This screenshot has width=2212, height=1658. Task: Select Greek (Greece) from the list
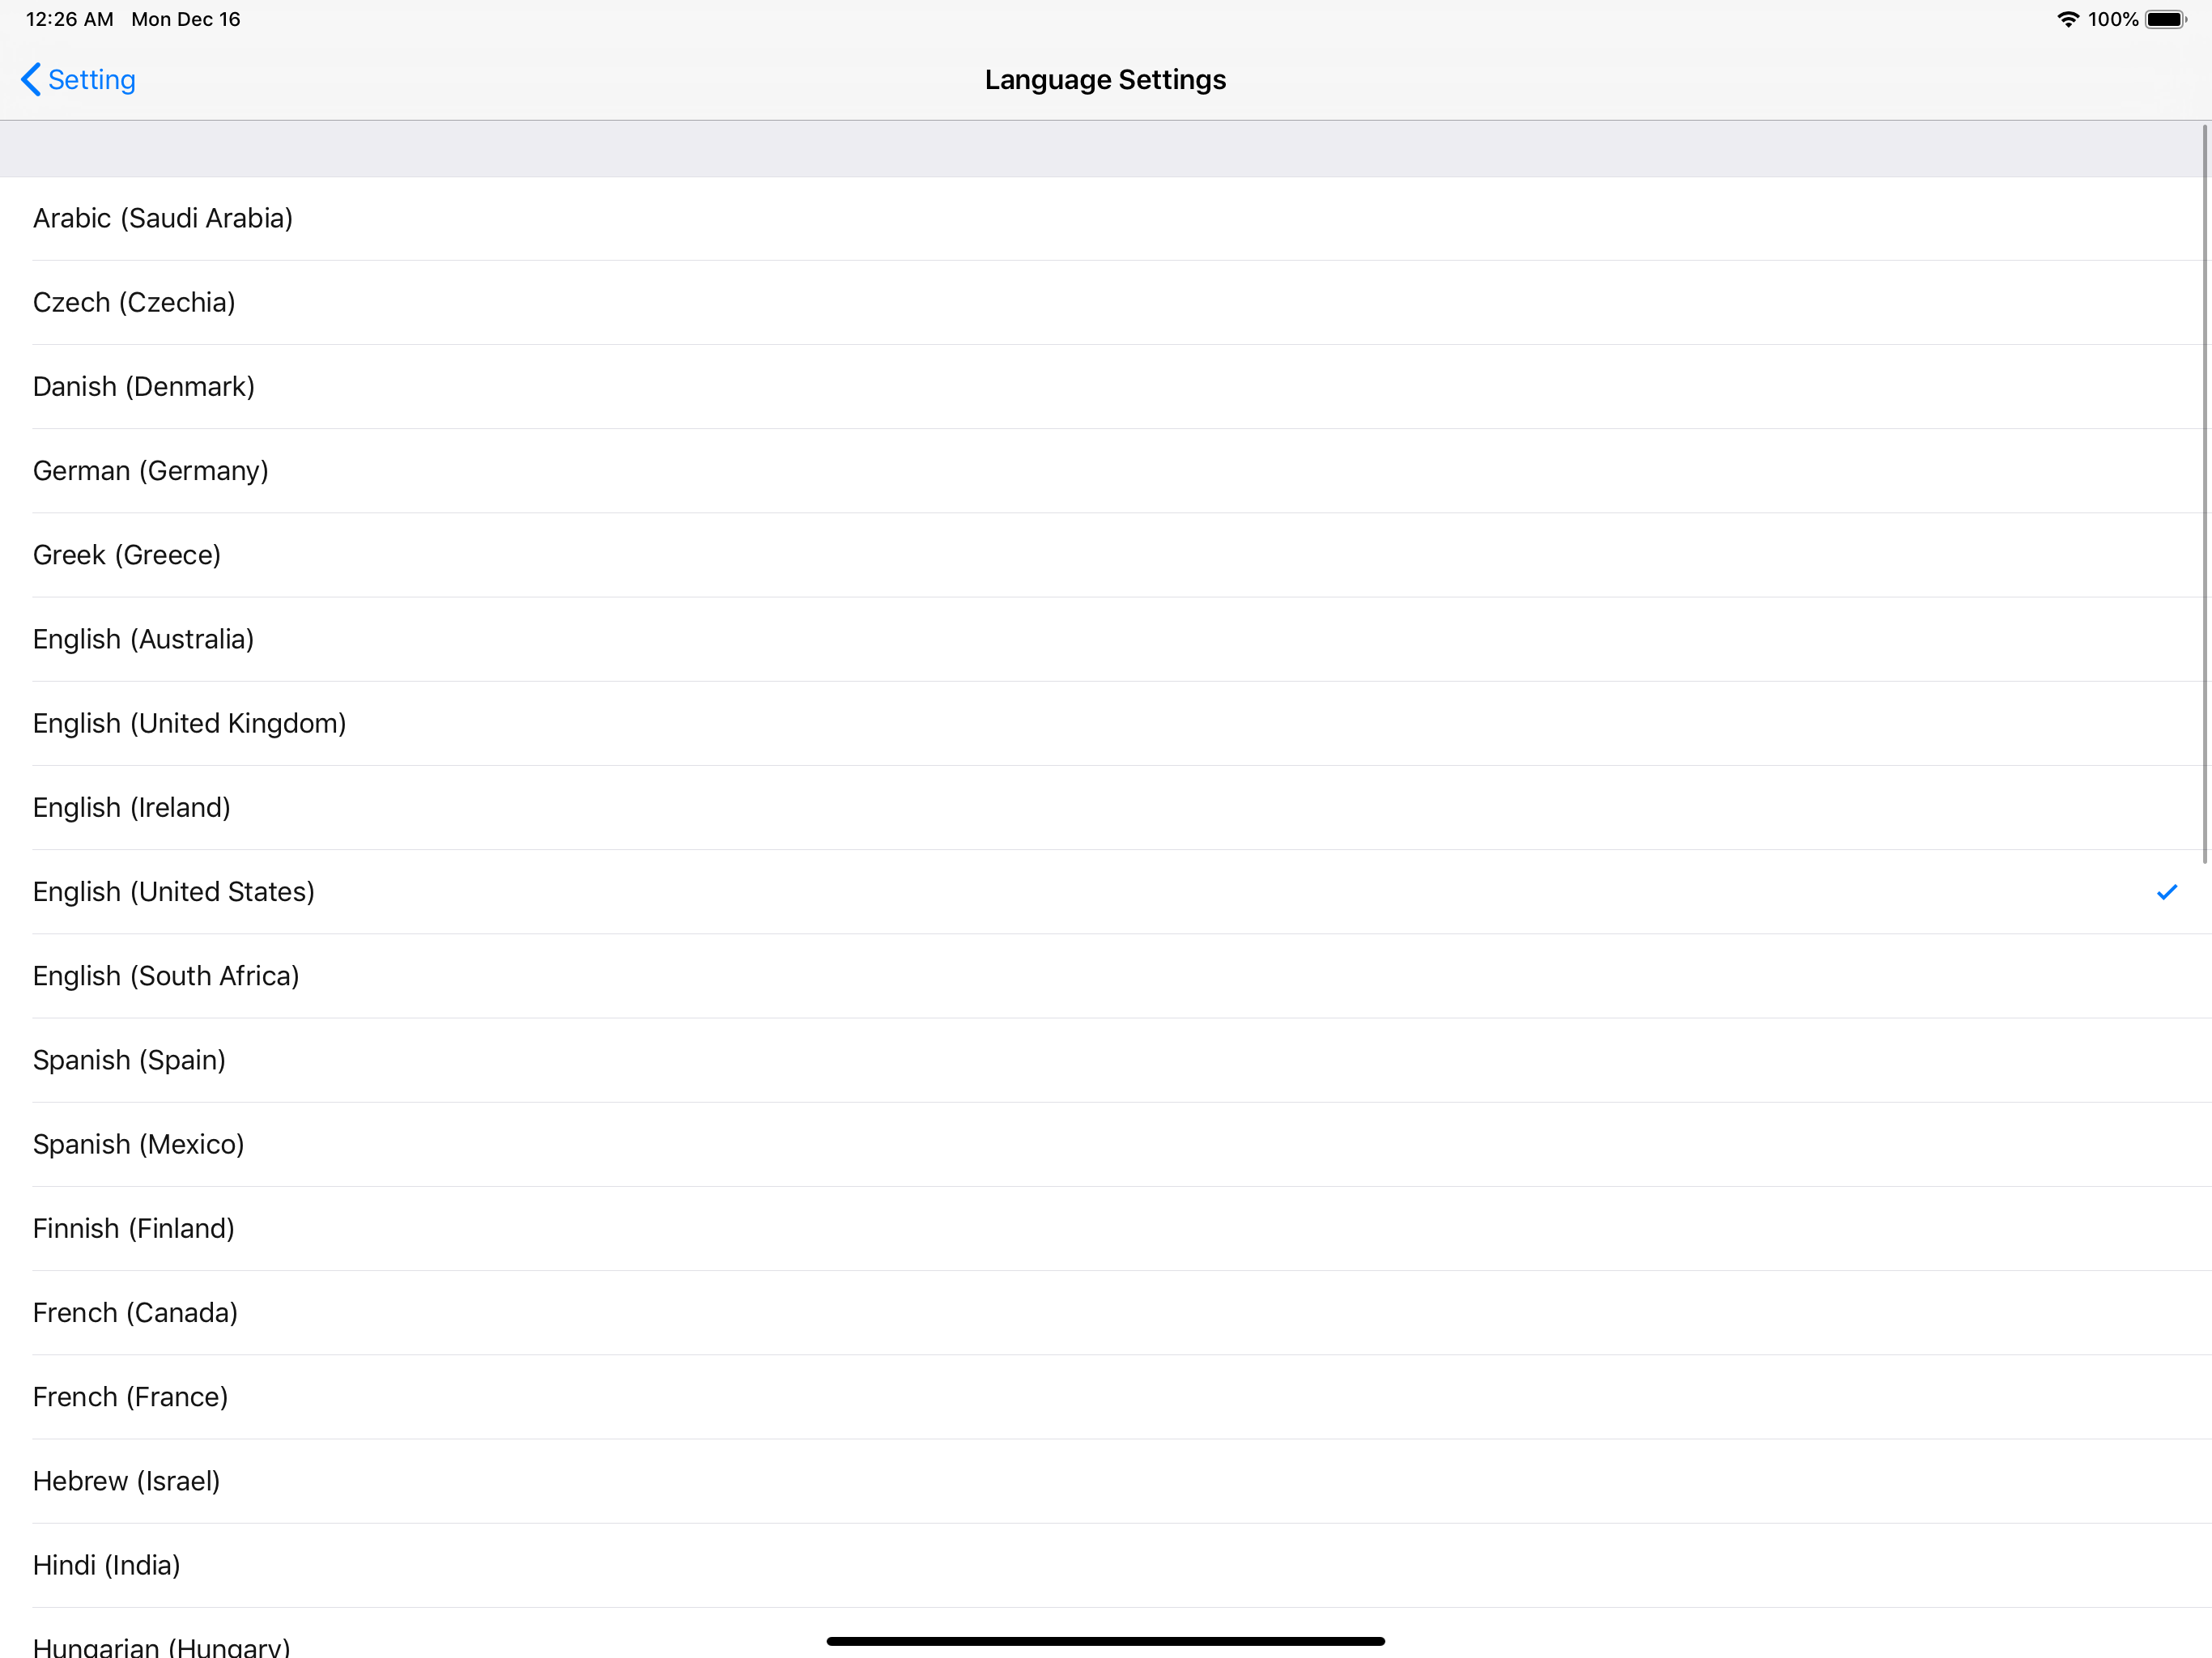pos(126,554)
